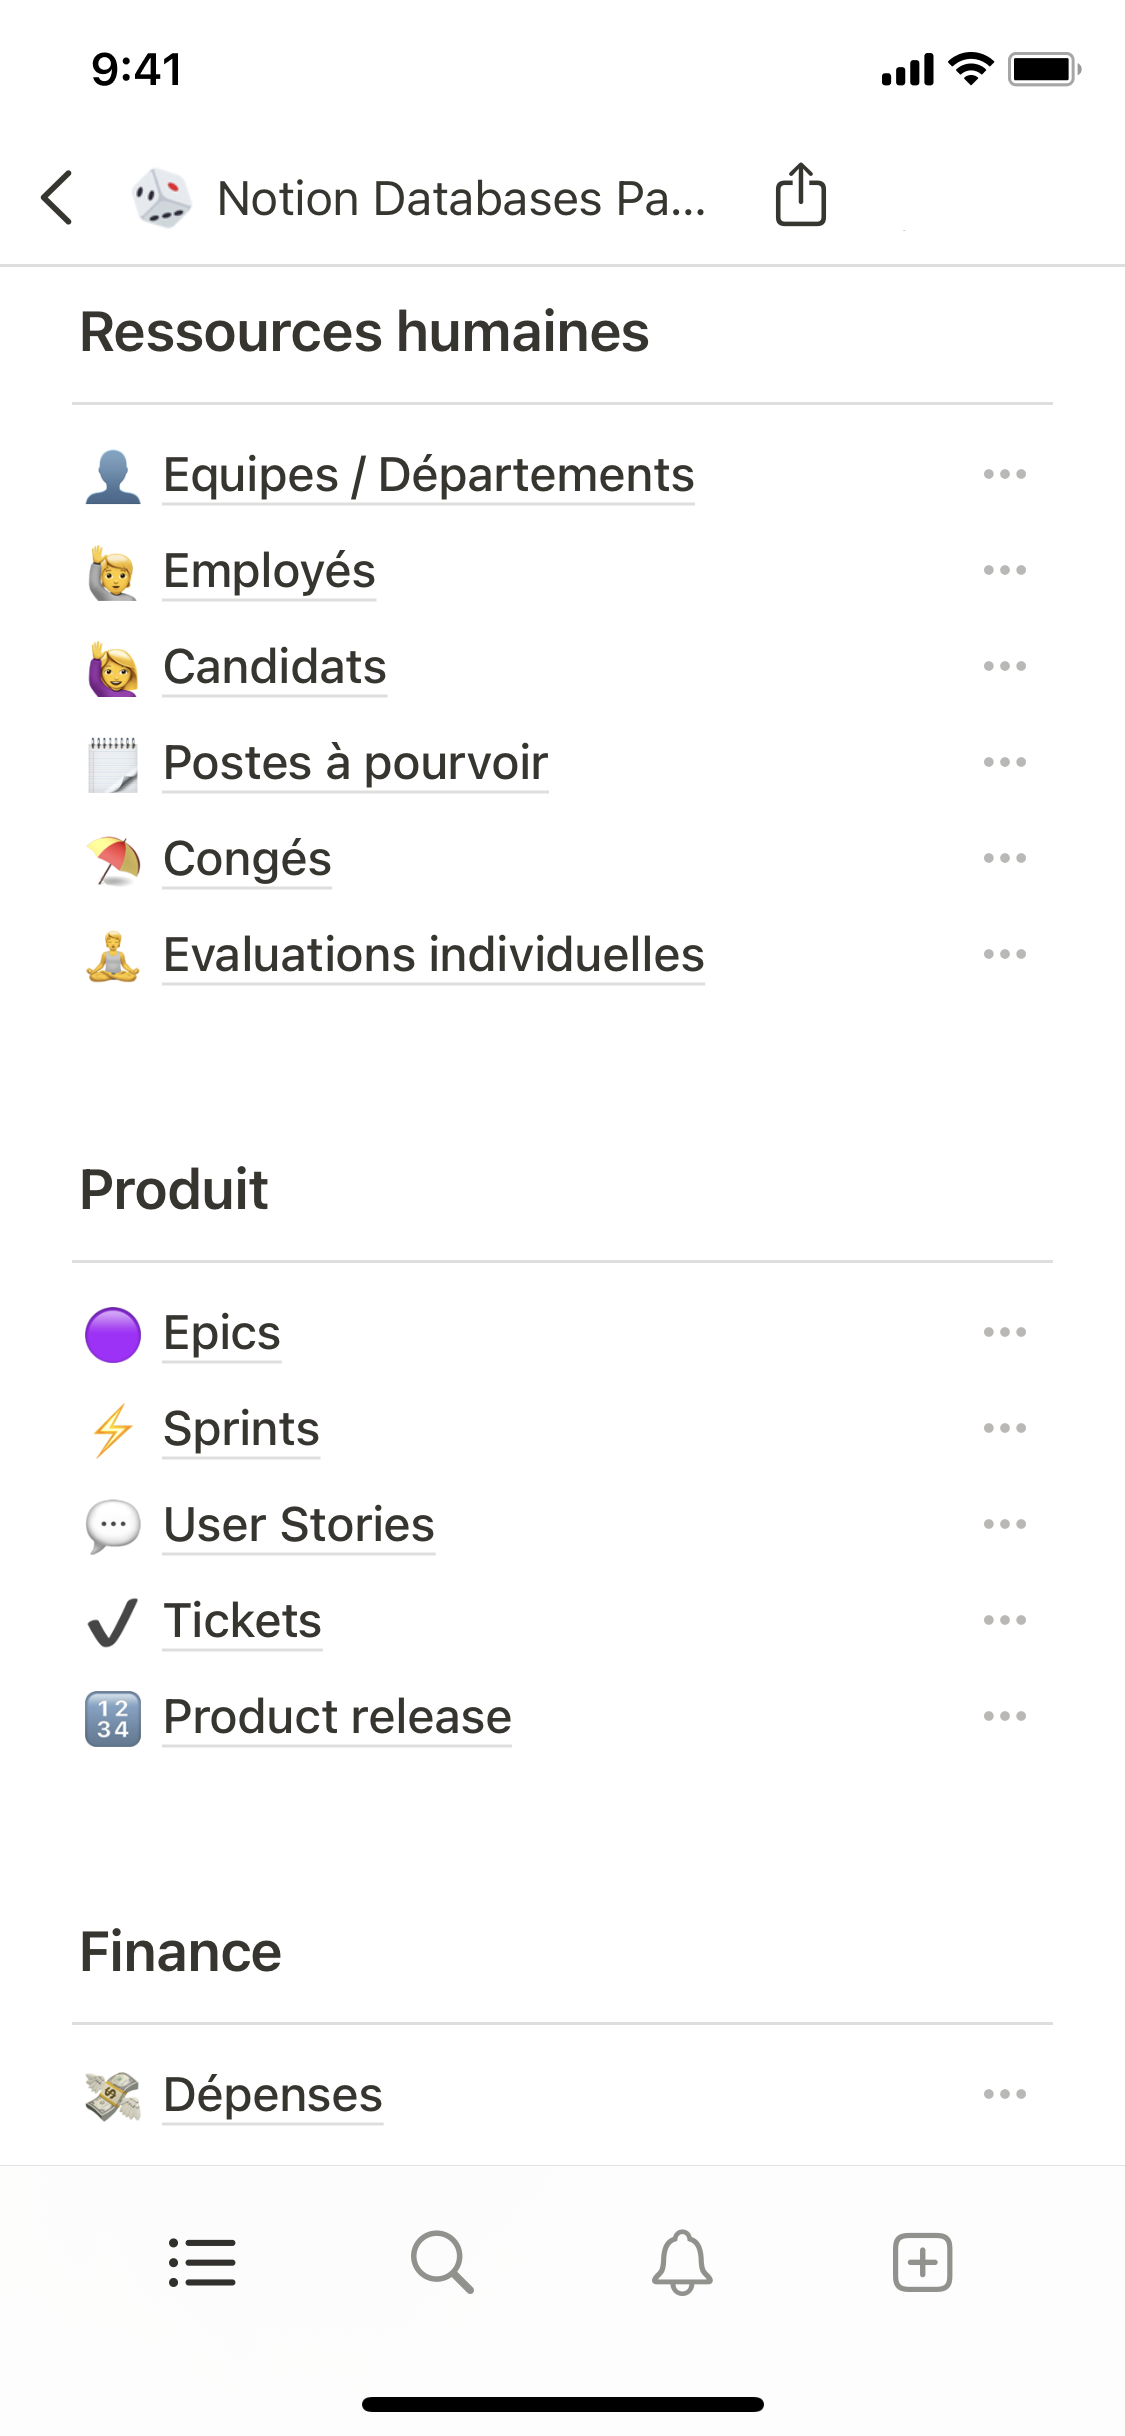The height and width of the screenshot is (2436, 1125).
Task: Tap the umbrella icon beside Congés
Action: point(113,860)
